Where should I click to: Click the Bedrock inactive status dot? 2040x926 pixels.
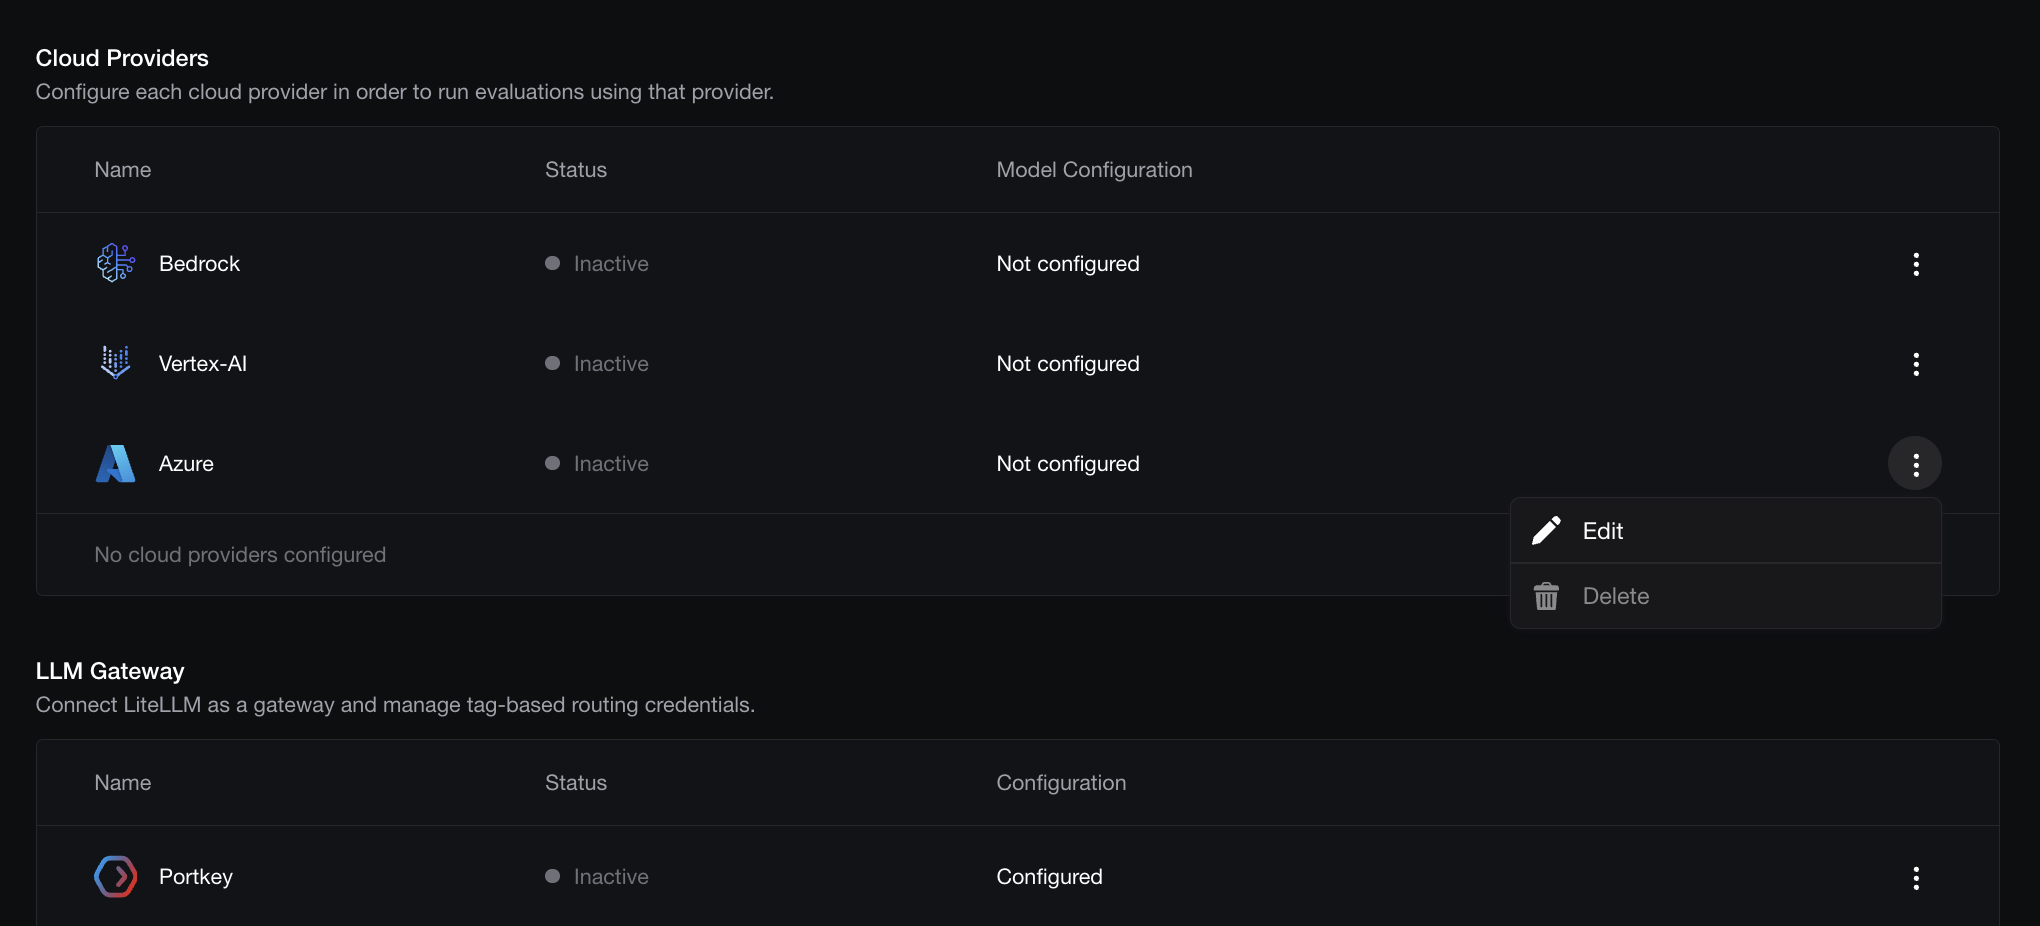click(551, 263)
